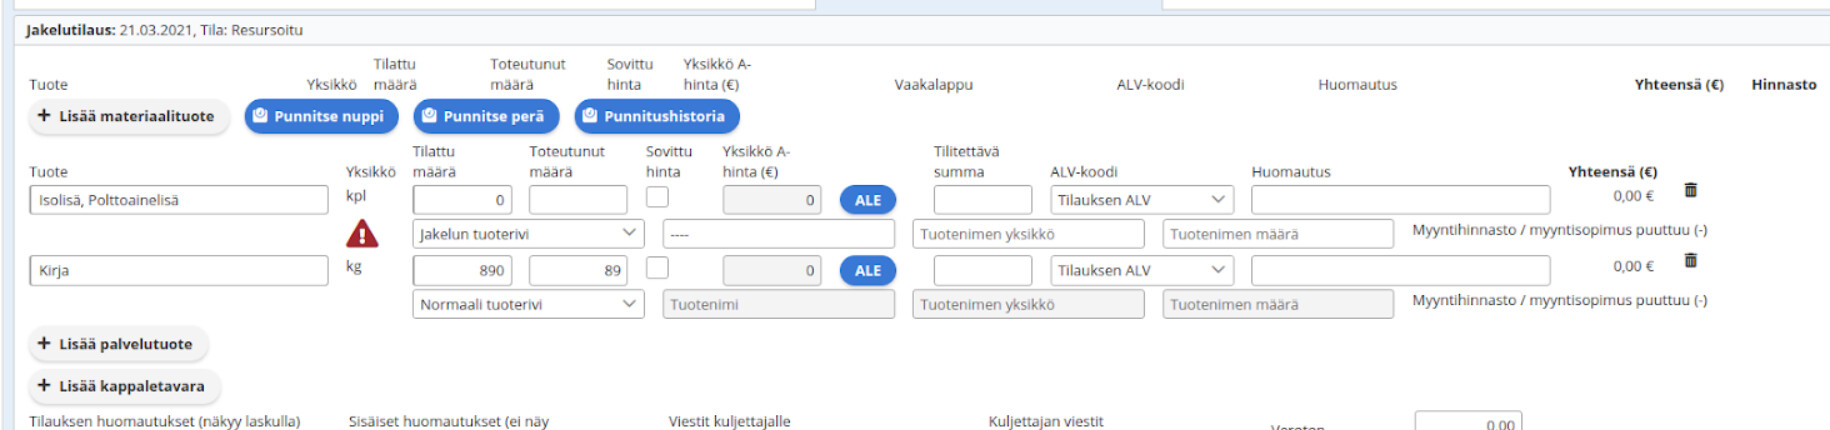Click the Kirja product name field
The height and width of the screenshot is (430, 1830).
179,270
